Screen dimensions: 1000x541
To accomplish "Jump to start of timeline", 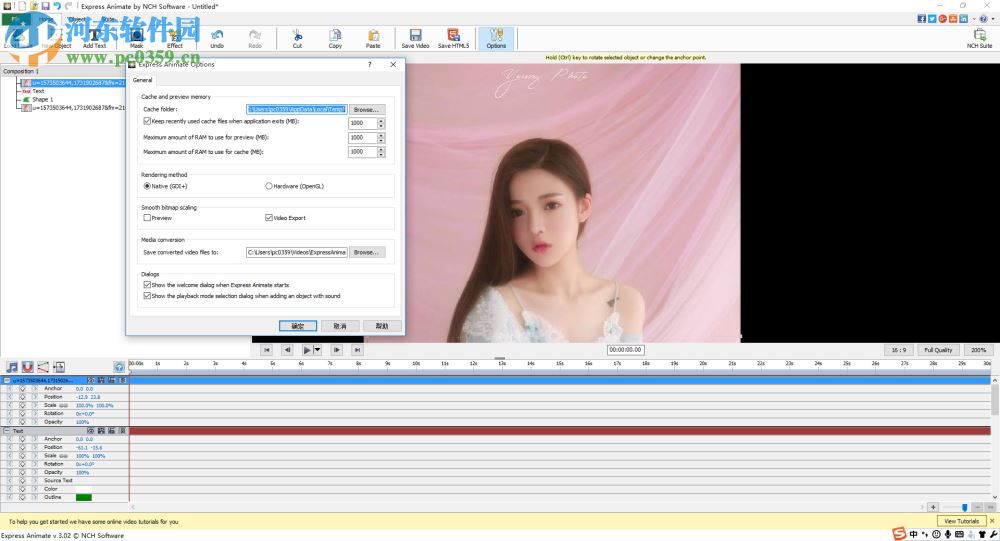I will 267,350.
